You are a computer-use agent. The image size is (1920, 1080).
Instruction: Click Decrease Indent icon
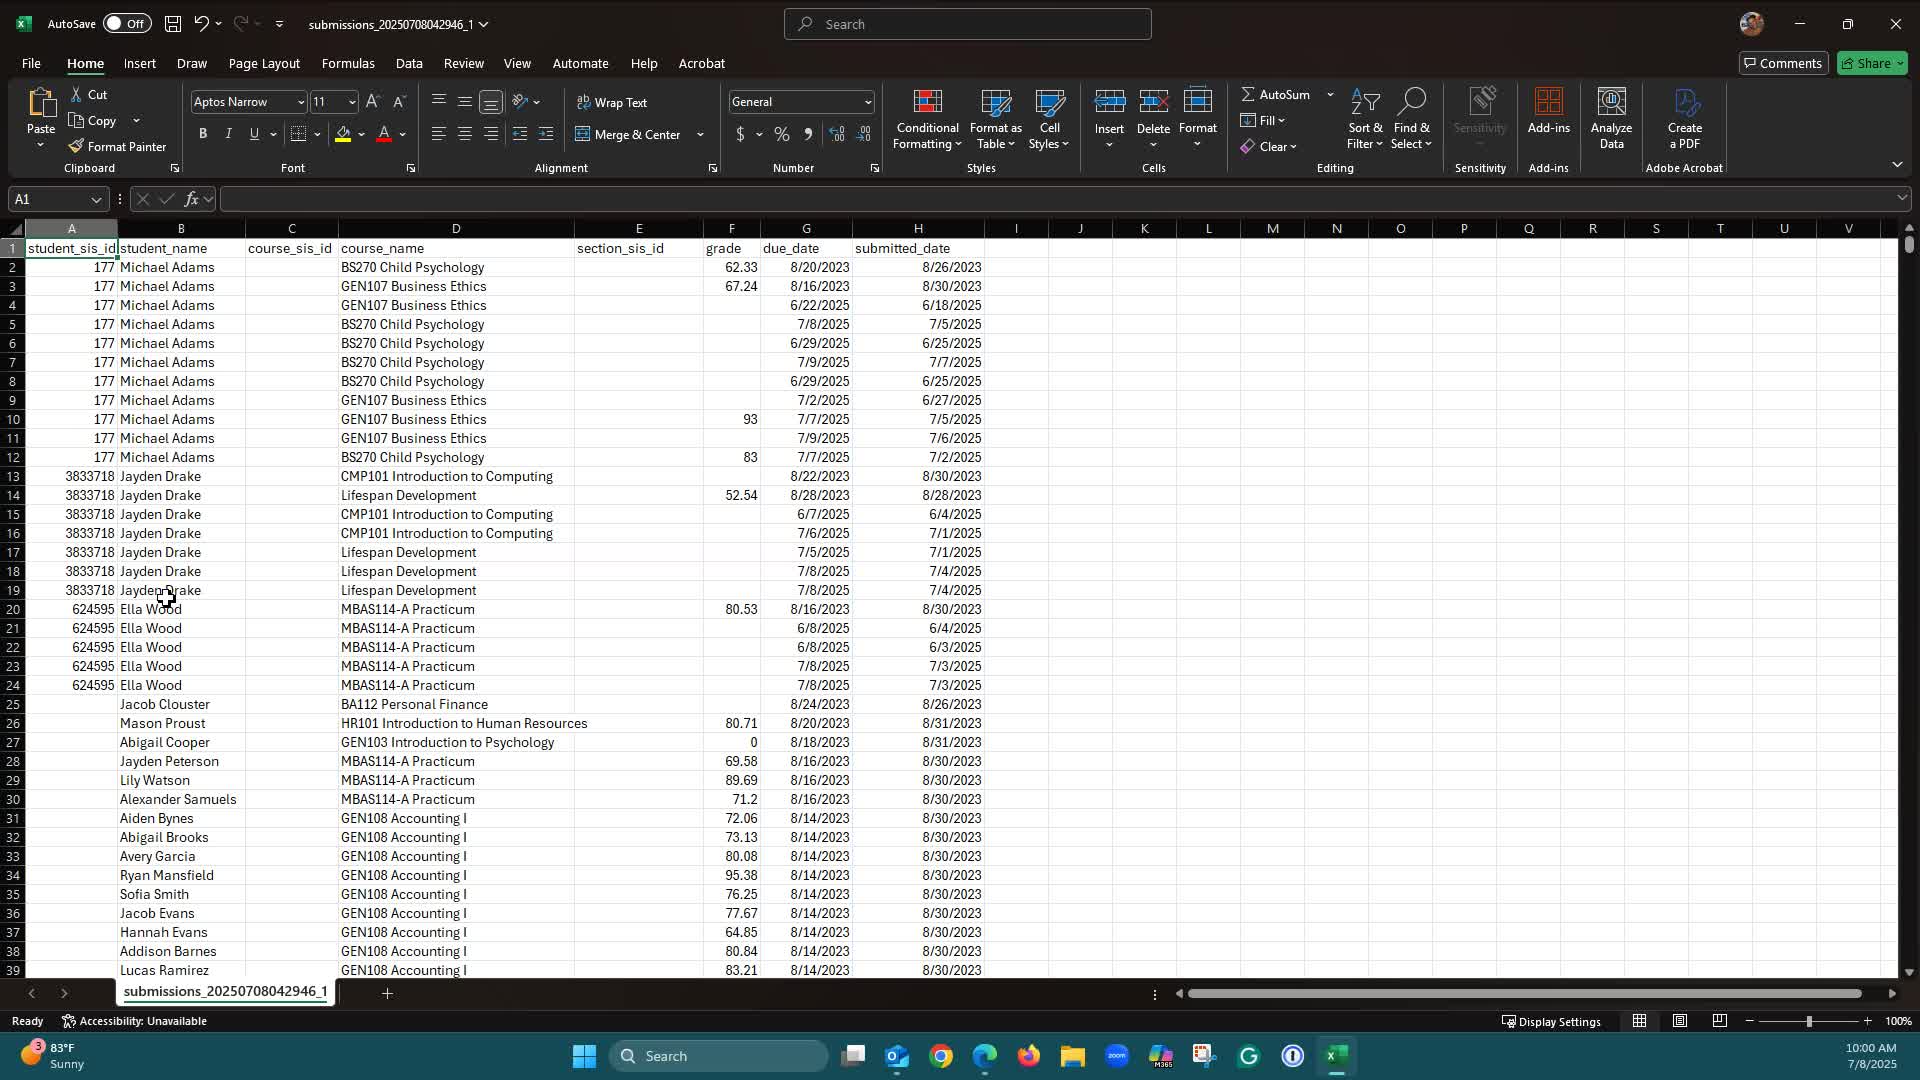pos(520,134)
